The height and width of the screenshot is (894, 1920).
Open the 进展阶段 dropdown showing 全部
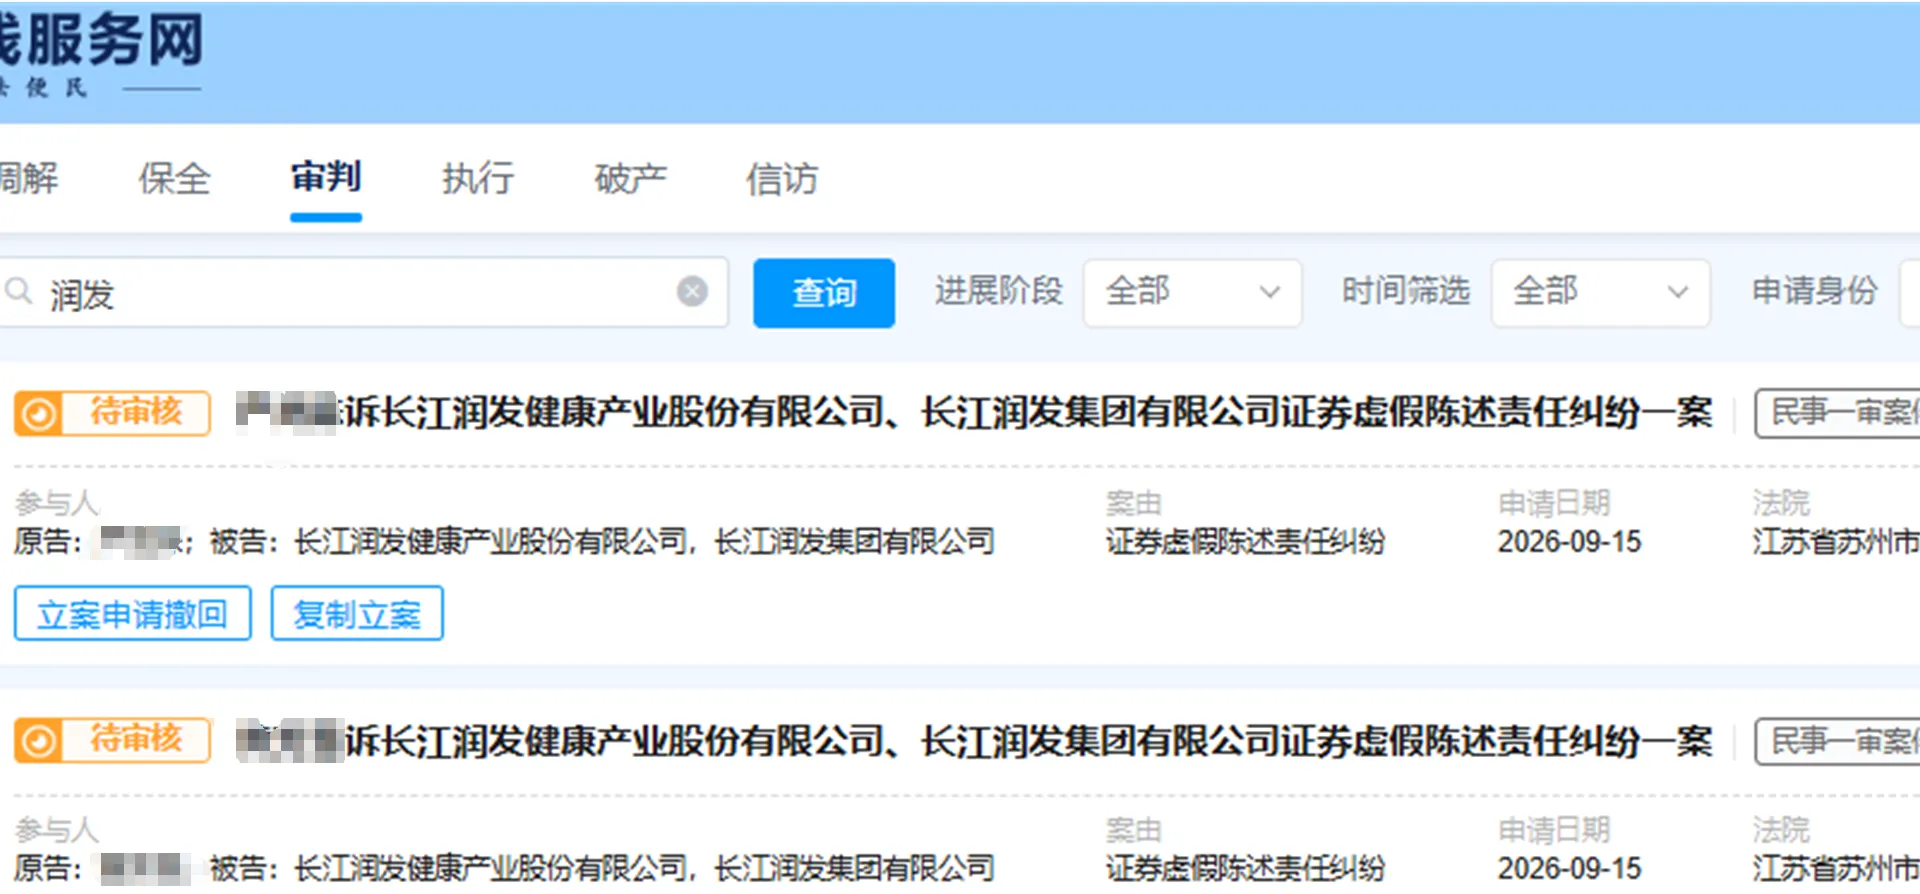pos(1192,292)
